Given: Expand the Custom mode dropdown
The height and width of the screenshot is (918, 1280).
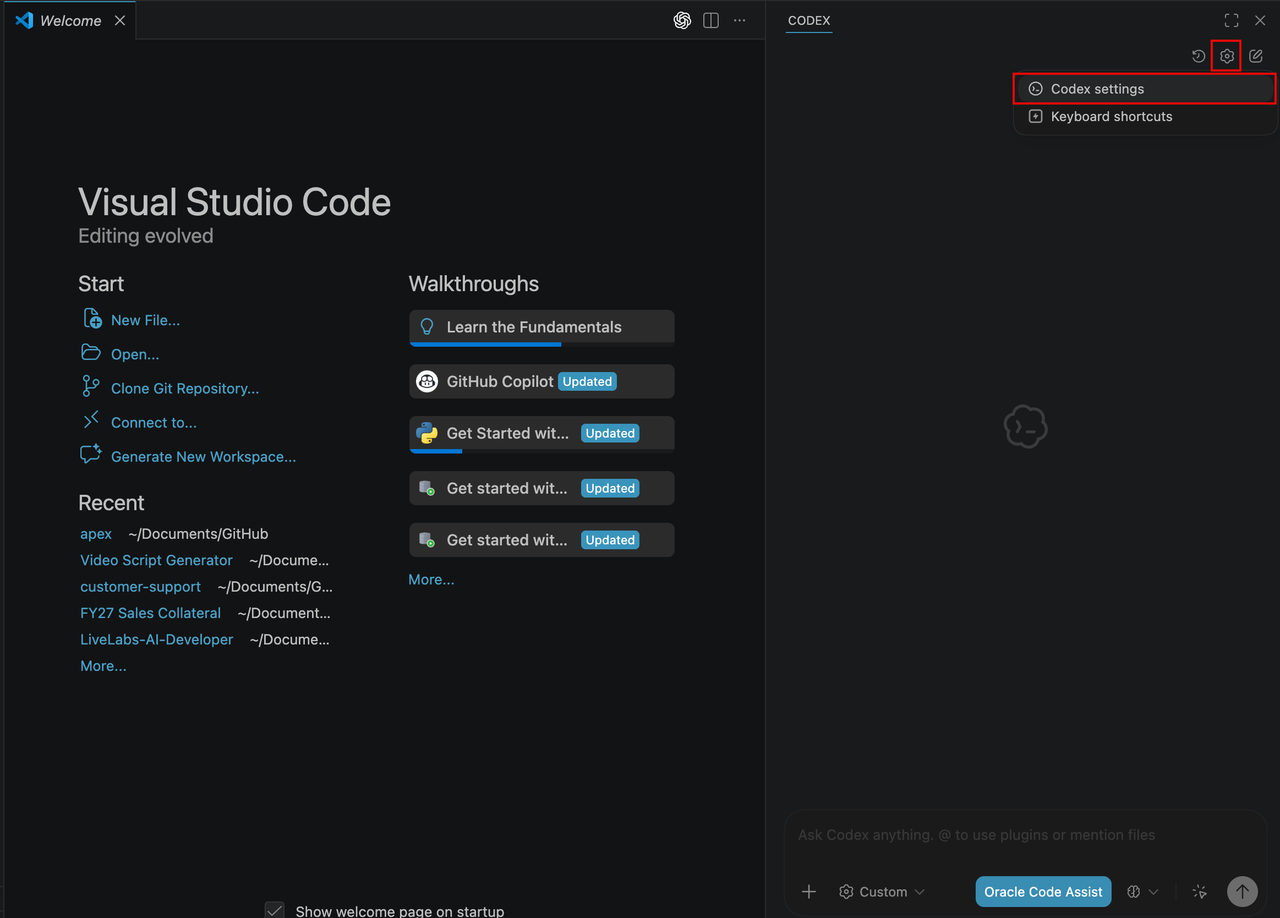Looking at the screenshot, I should coord(882,892).
